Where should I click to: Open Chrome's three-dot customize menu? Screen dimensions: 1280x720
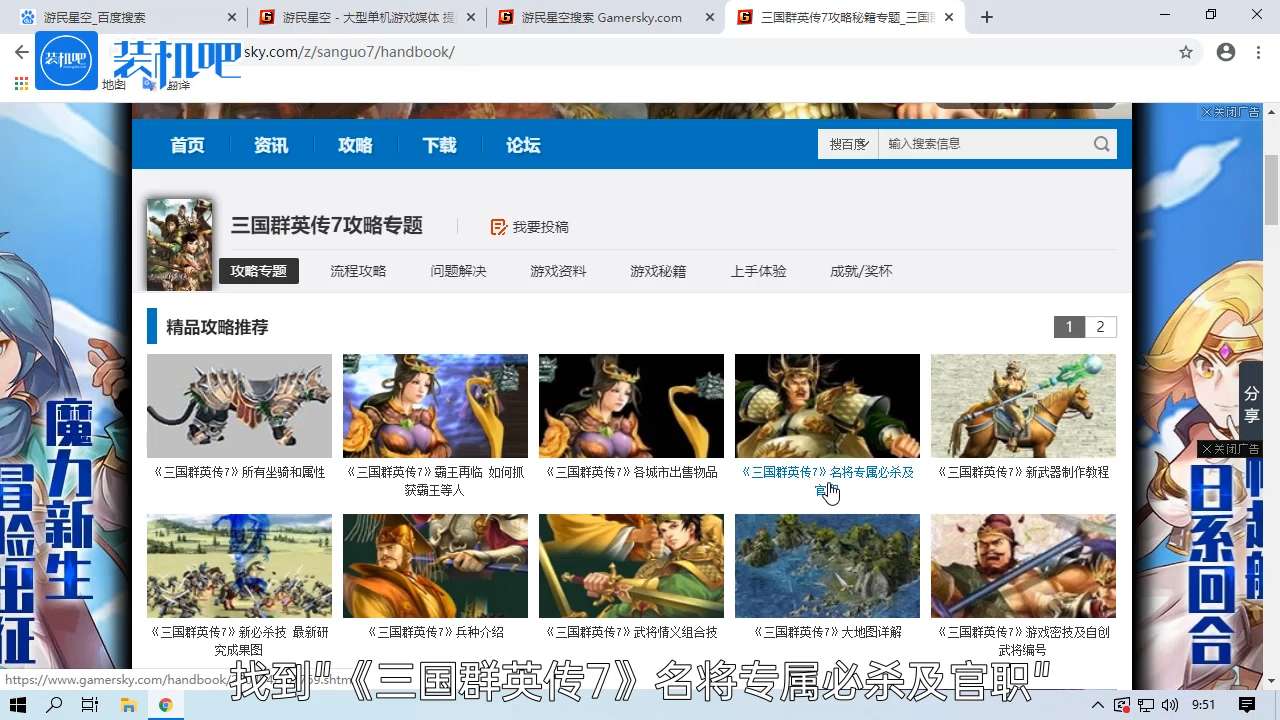click(x=1258, y=52)
